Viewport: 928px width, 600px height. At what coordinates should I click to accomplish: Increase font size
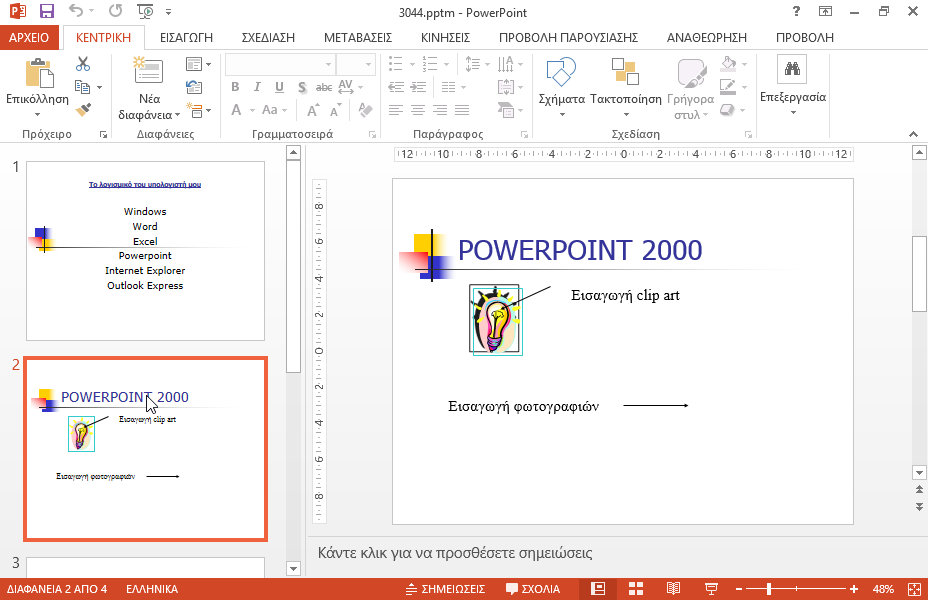tap(313, 110)
